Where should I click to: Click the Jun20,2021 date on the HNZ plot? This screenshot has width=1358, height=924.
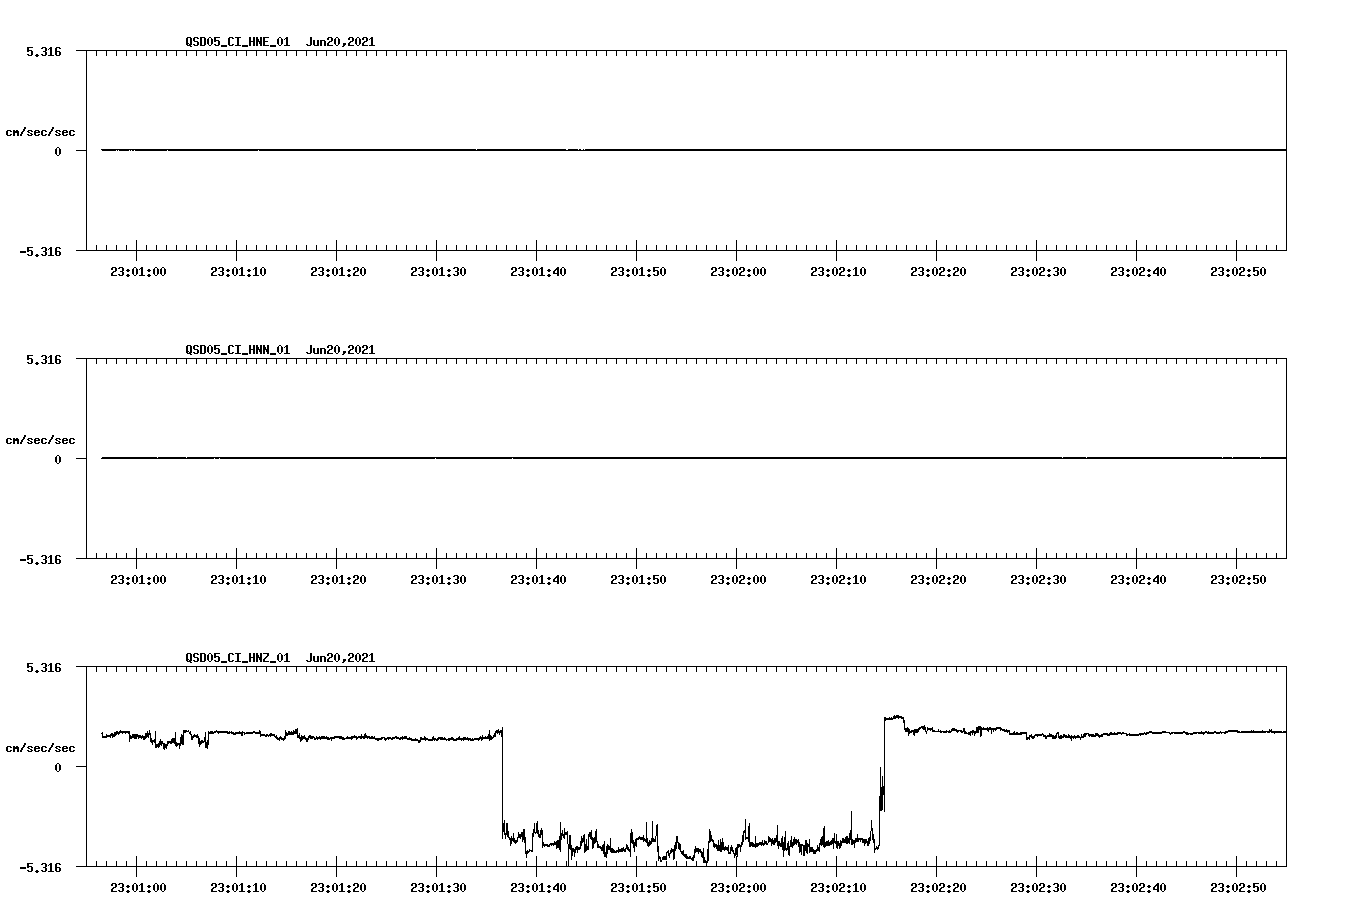340,658
